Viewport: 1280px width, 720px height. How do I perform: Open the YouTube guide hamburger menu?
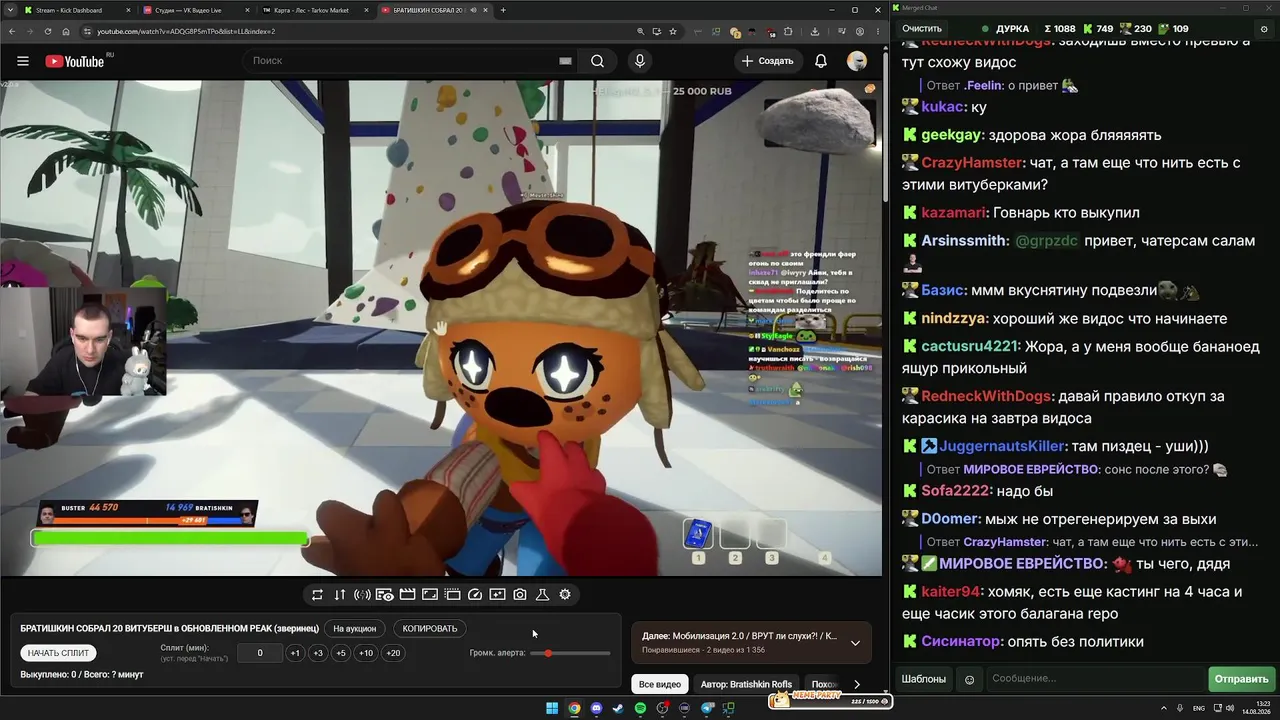[23, 61]
